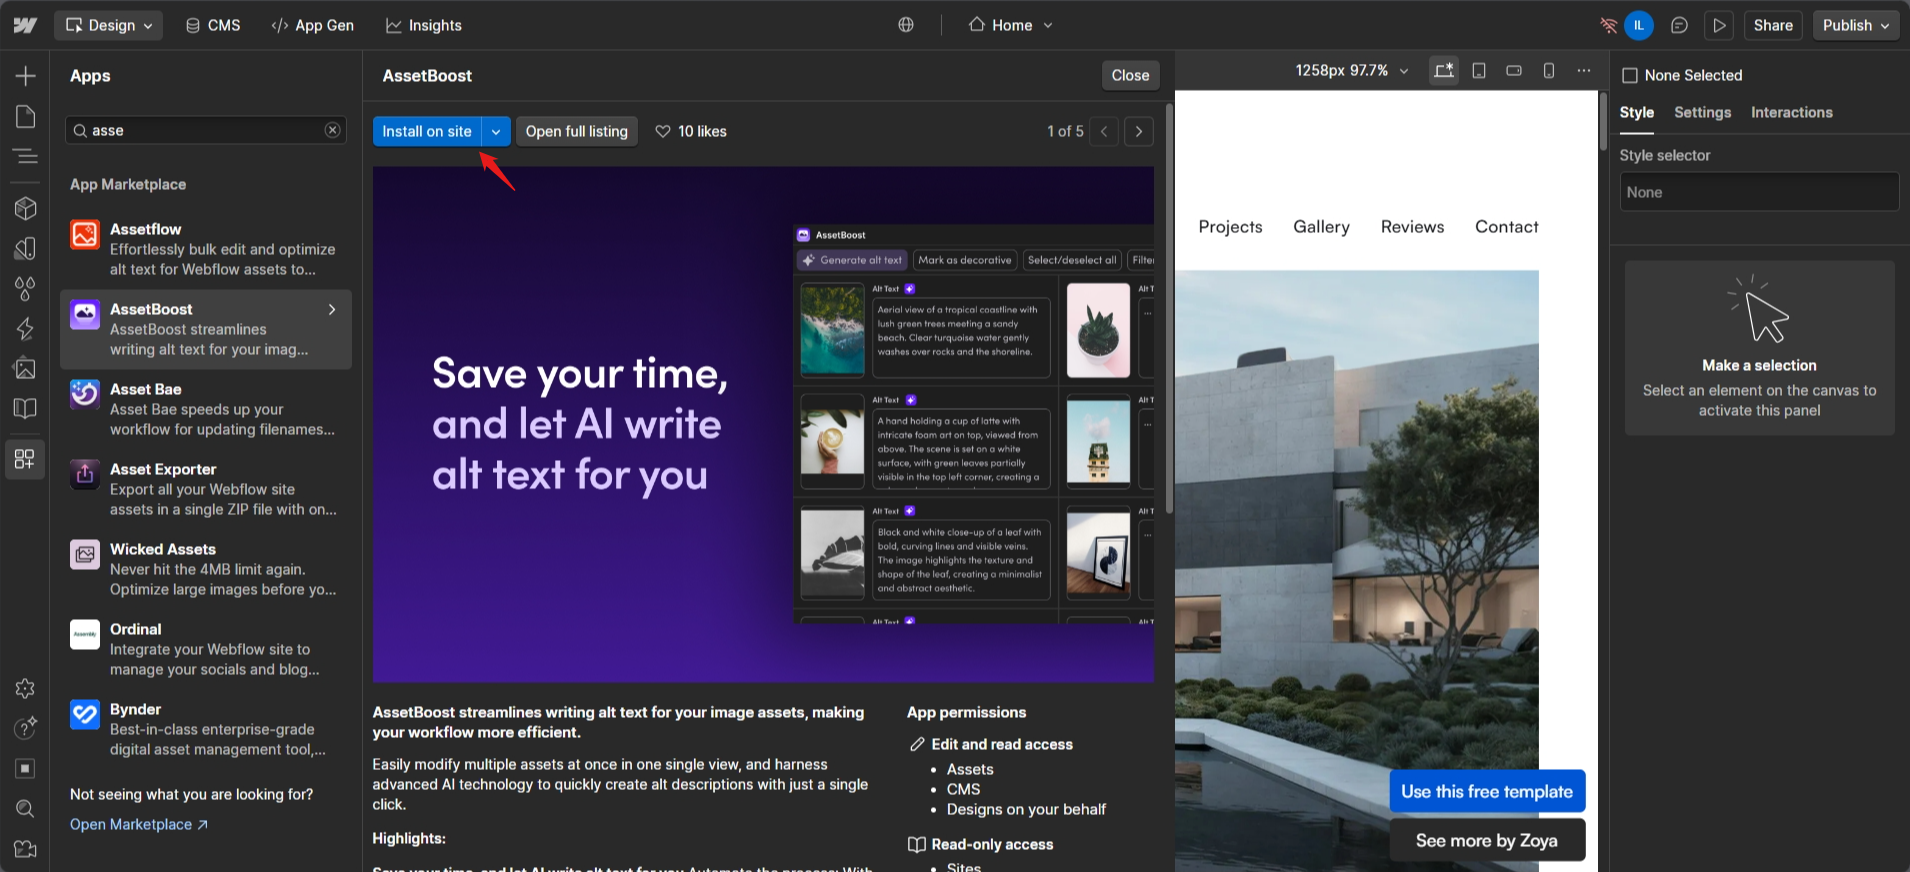Open the CMS book icon in sidebar
Viewport: 1910px width, 872px height.
[25, 408]
